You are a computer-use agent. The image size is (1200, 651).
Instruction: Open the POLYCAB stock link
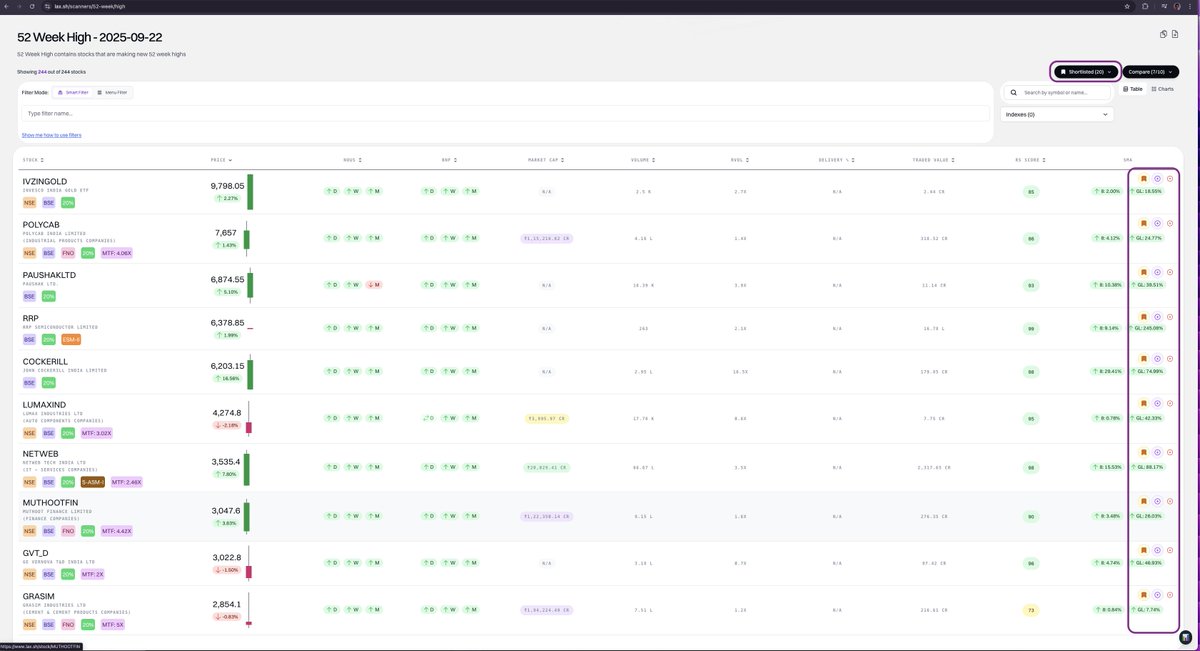pyautogui.click(x=41, y=226)
